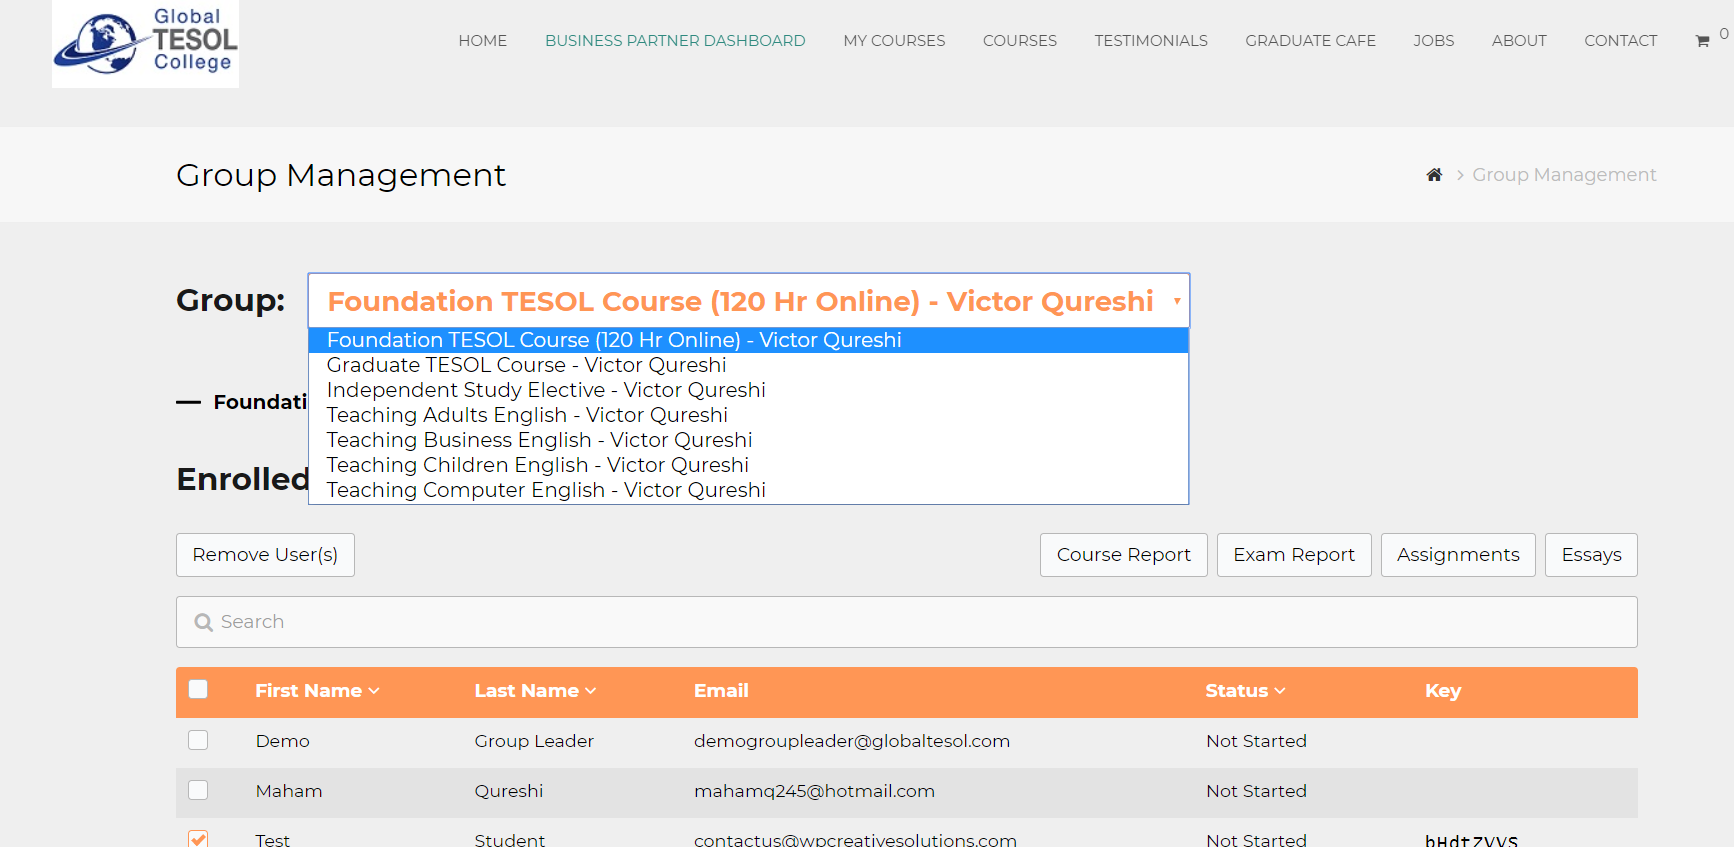
Task: Select the checkbox for Maham Qureshi
Action: tap(198, 790)
